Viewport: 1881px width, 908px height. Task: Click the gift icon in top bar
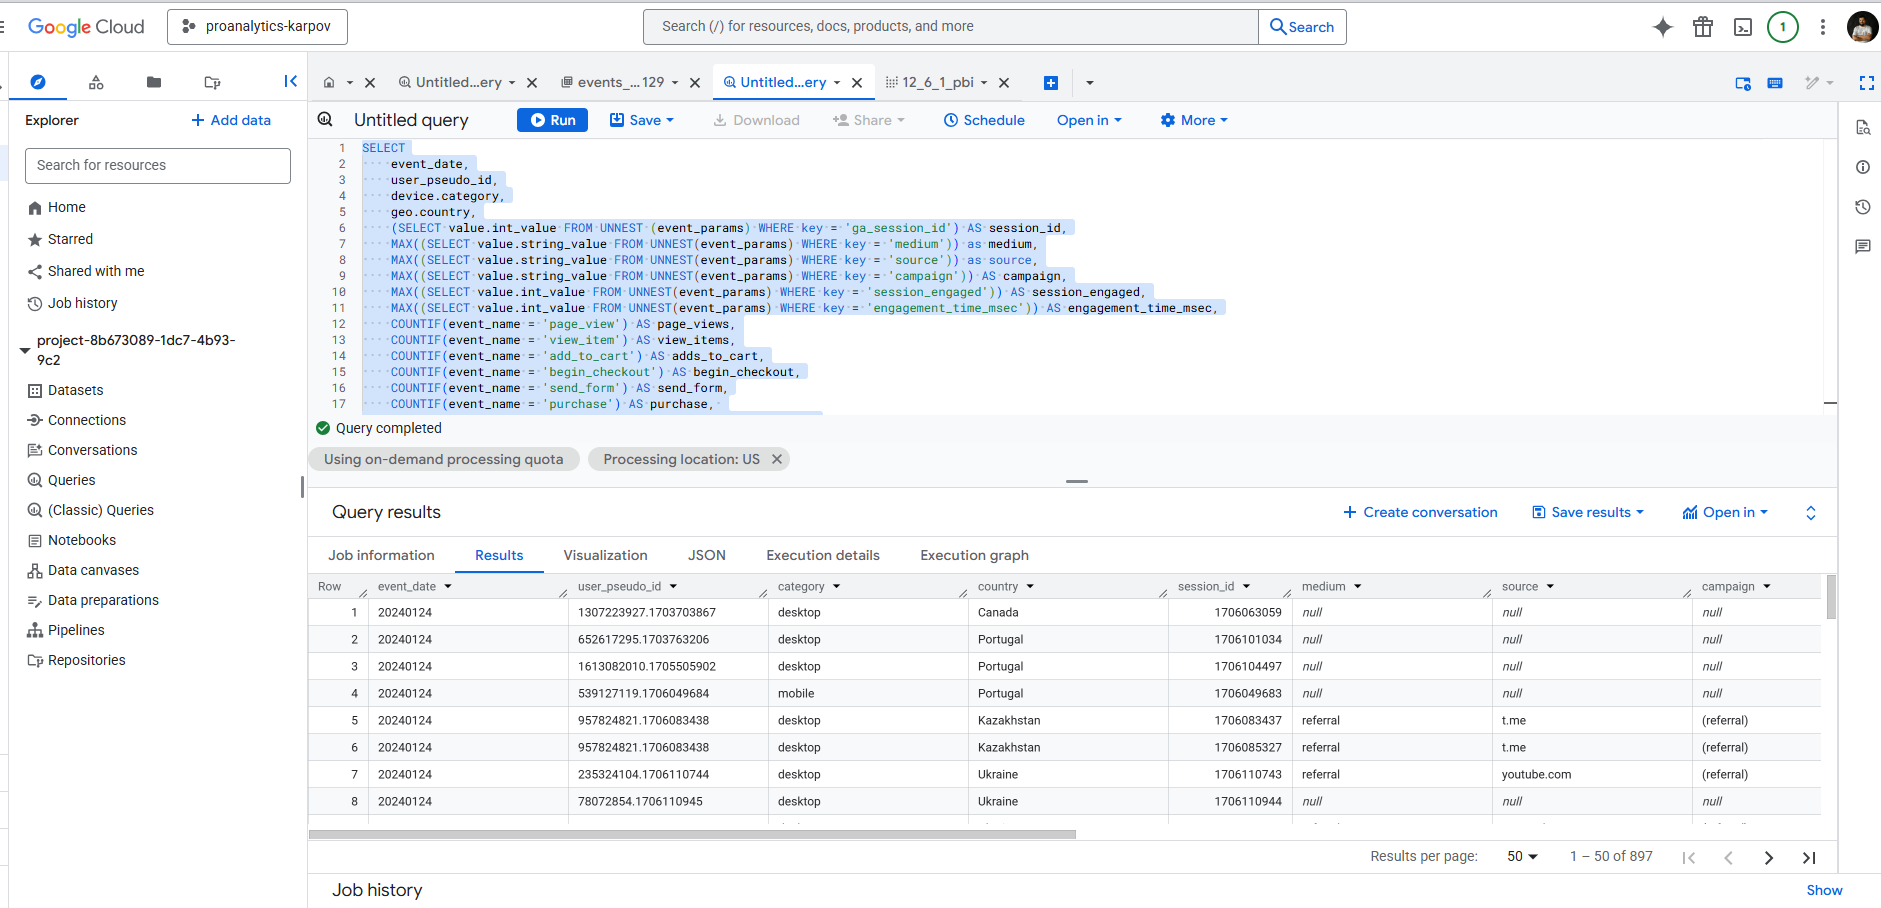[x=1703, y=27]
